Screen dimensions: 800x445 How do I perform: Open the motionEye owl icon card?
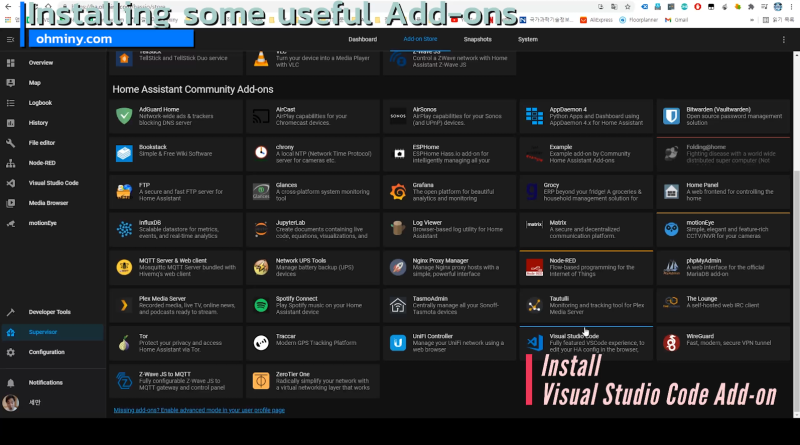click(723, 230)
